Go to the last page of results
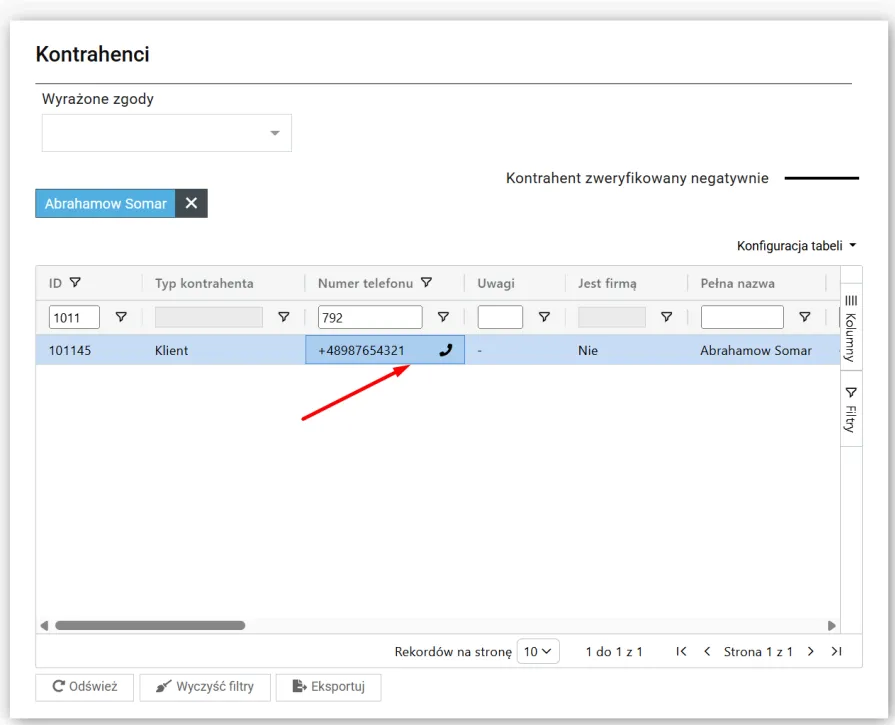The width and height of the screenshot is (895, 725). (x=836, y=652)
